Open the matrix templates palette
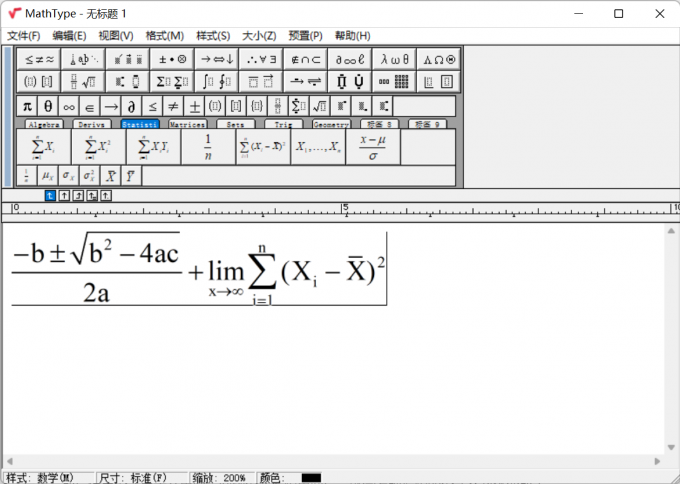The image size is (680, 484). pyautogui.click(x=394, y=82)
